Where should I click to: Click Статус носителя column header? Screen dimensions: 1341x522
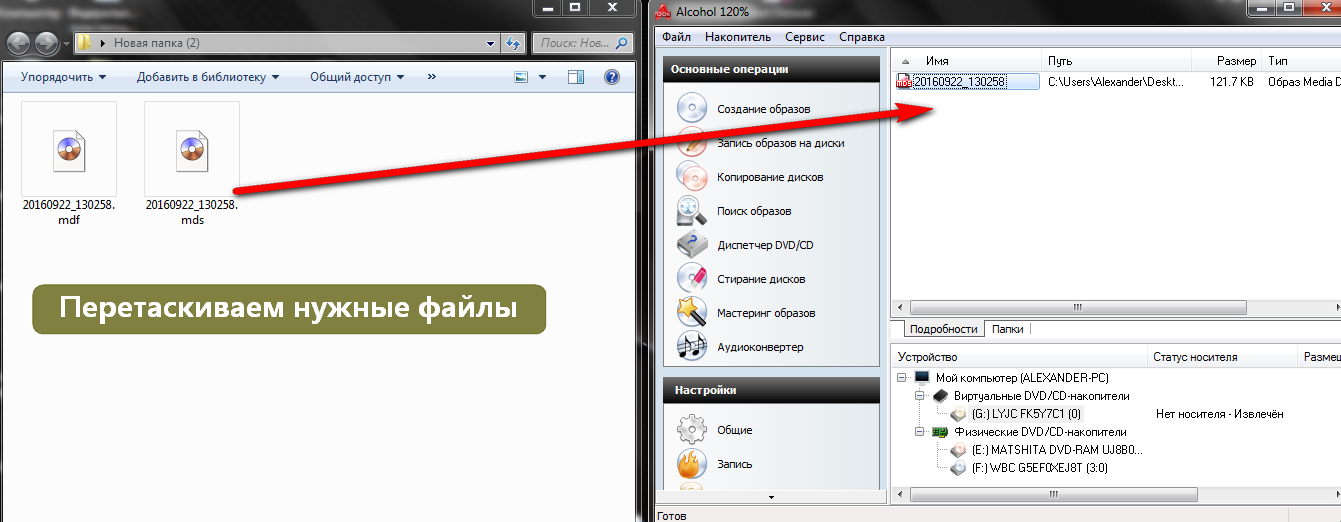pos(1223,357)
